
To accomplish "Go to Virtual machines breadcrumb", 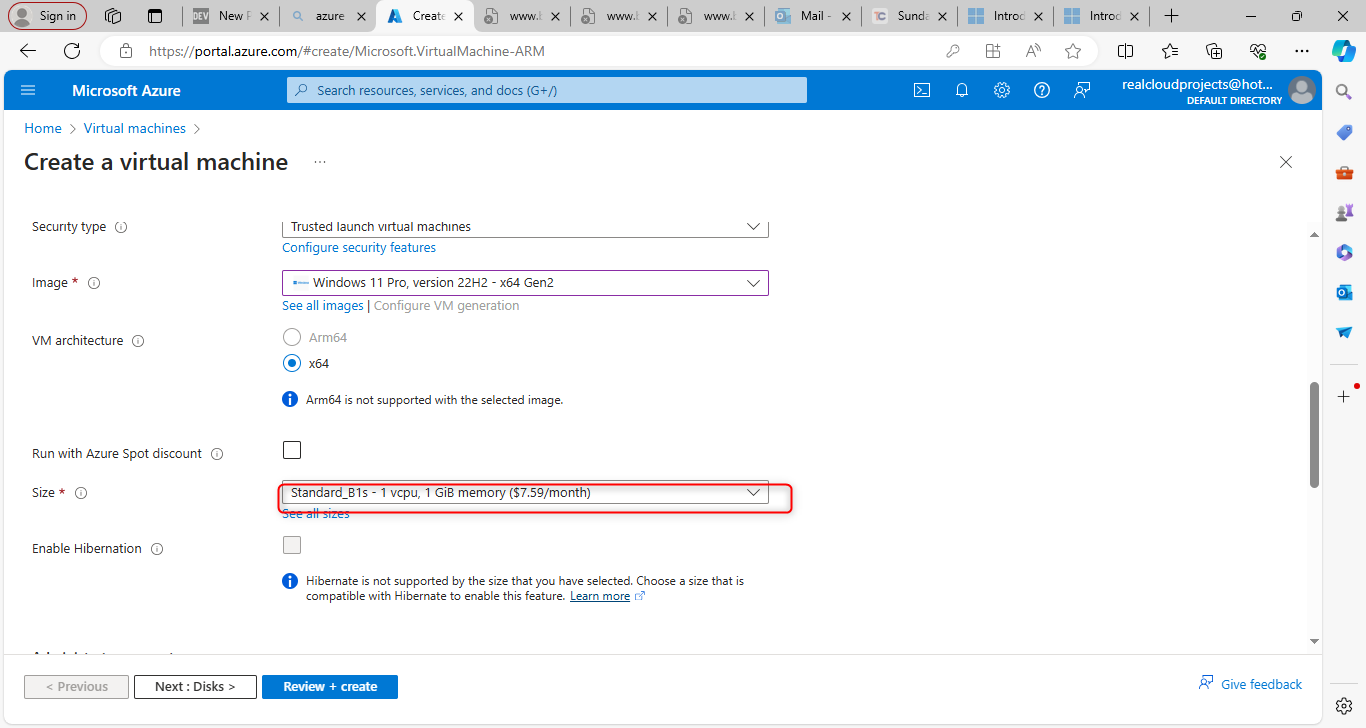I will pyautogui.click(x=135, y=129).
